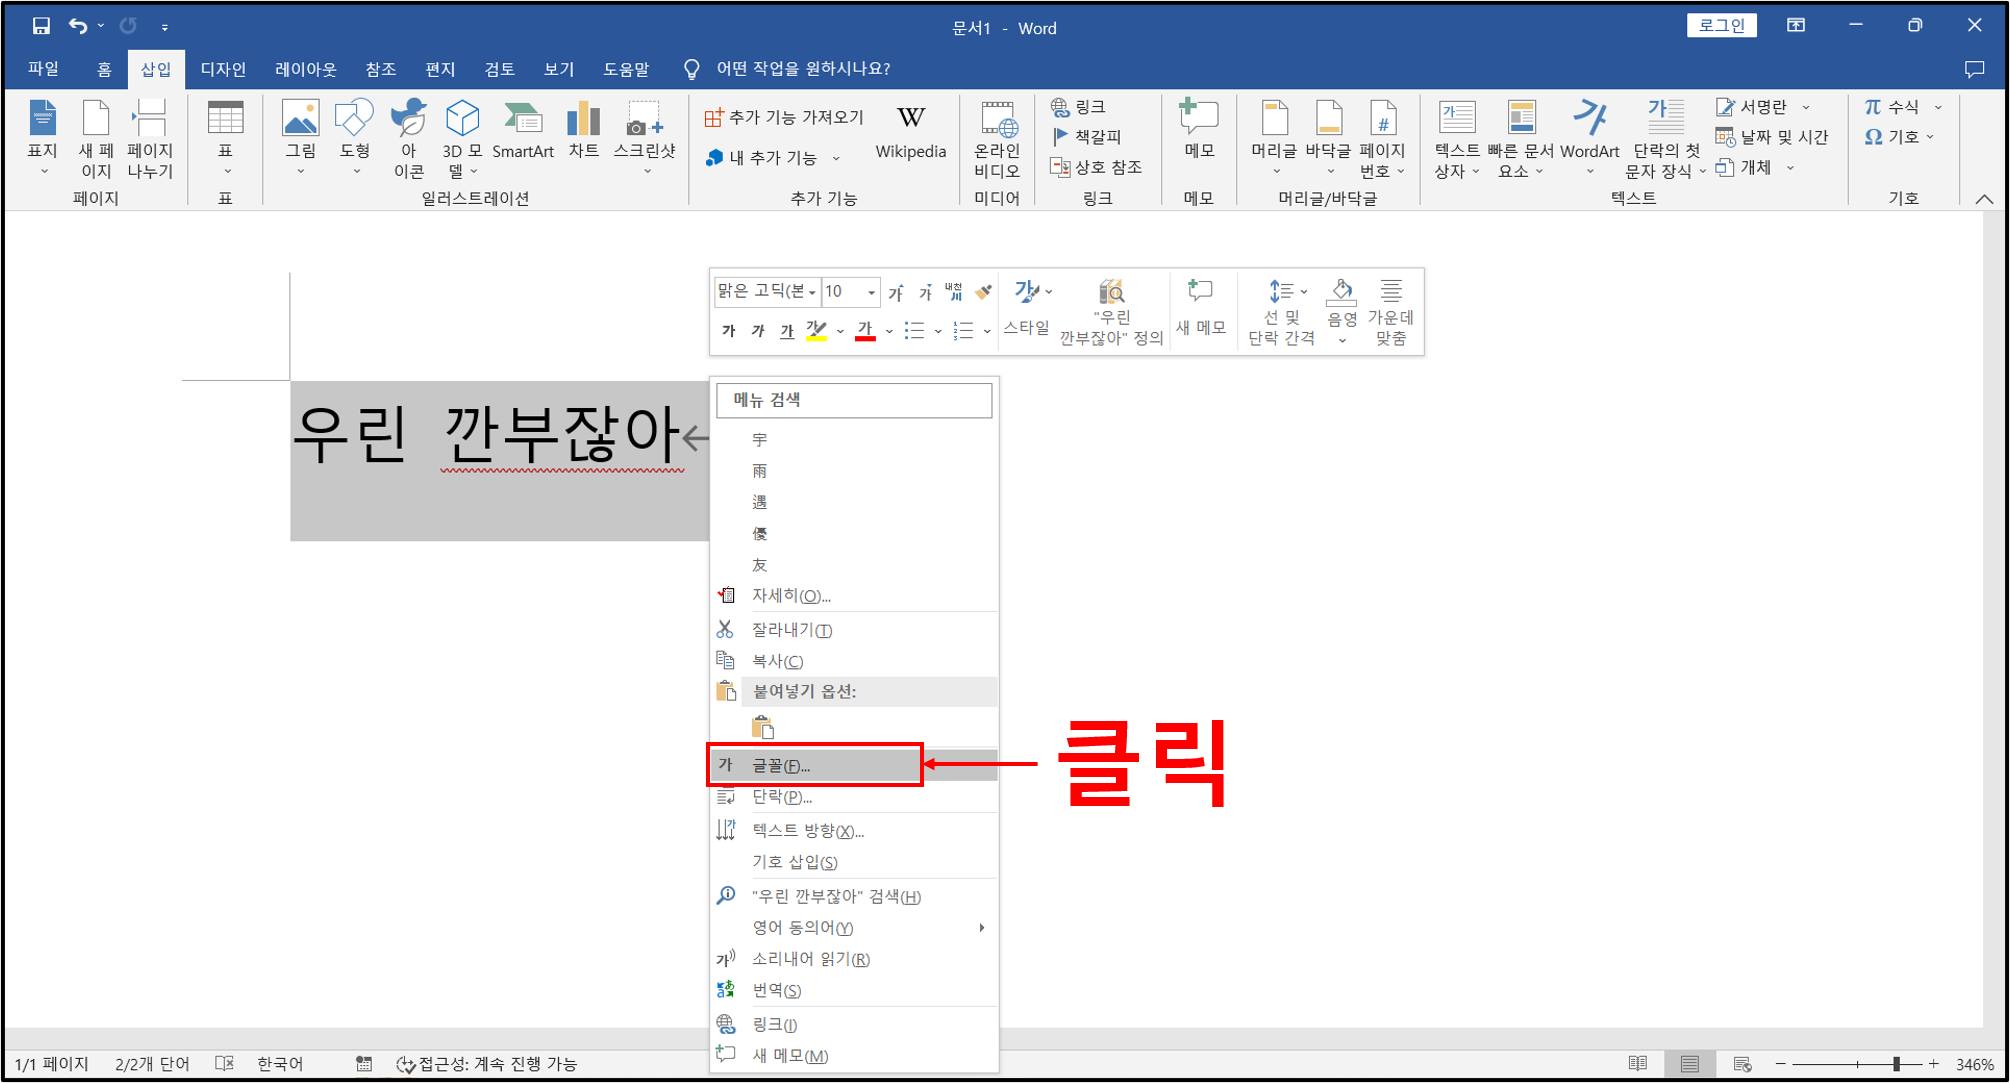2010x1083 pixels.
Task: Click the 메뉴 검색 search field
Action: tap(854, 400)
